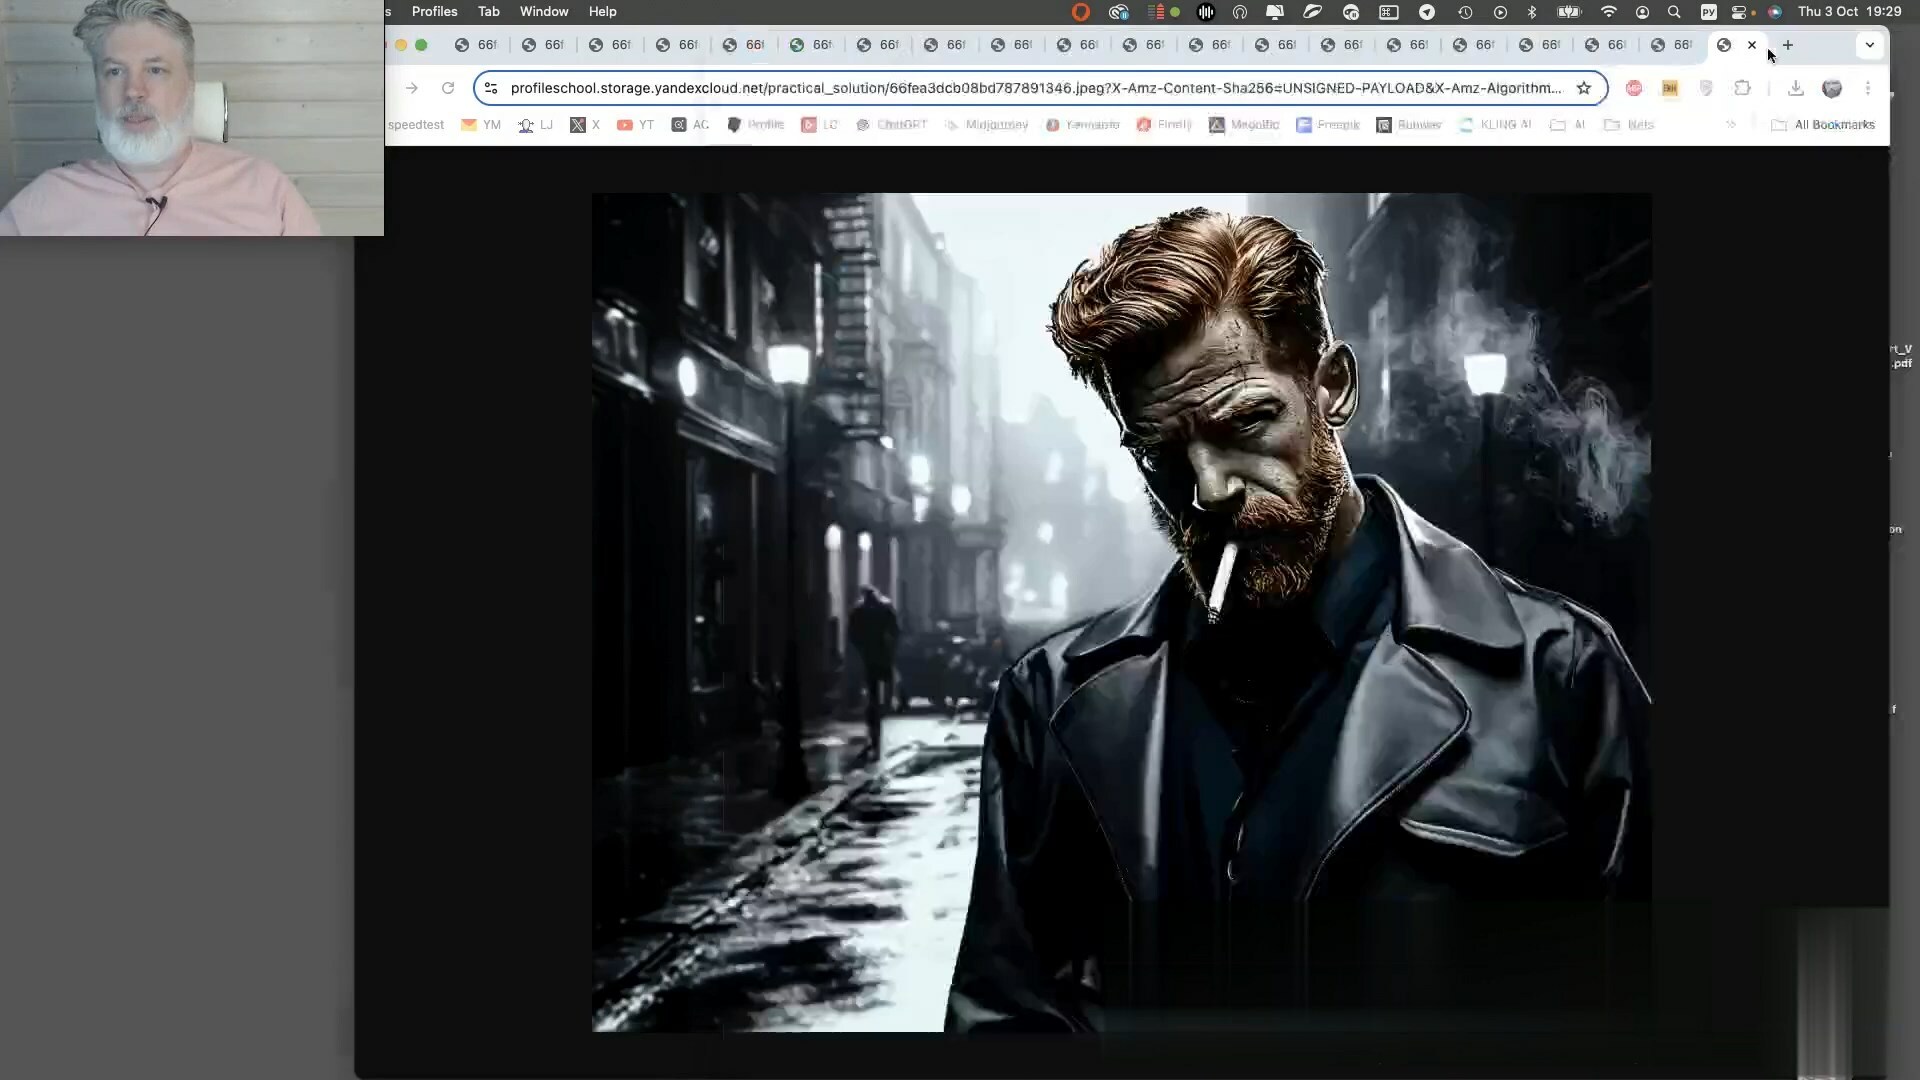
Task: Show the date and time in menu bar
Action: 1849,12
